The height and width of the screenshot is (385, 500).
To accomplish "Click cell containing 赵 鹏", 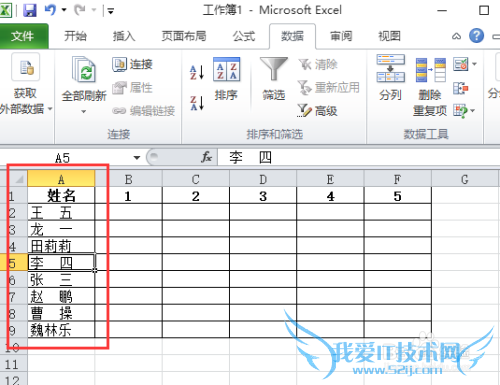I will (x=61, y=296).
